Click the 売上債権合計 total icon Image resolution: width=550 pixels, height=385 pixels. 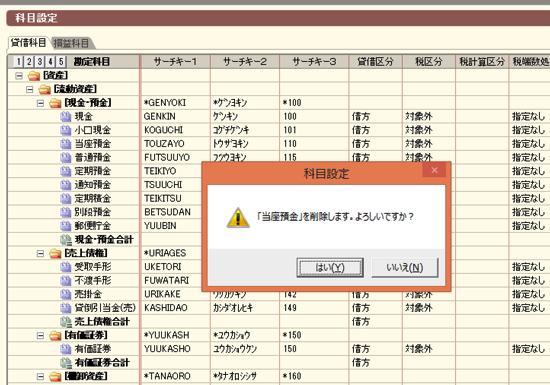coord(66,322)
